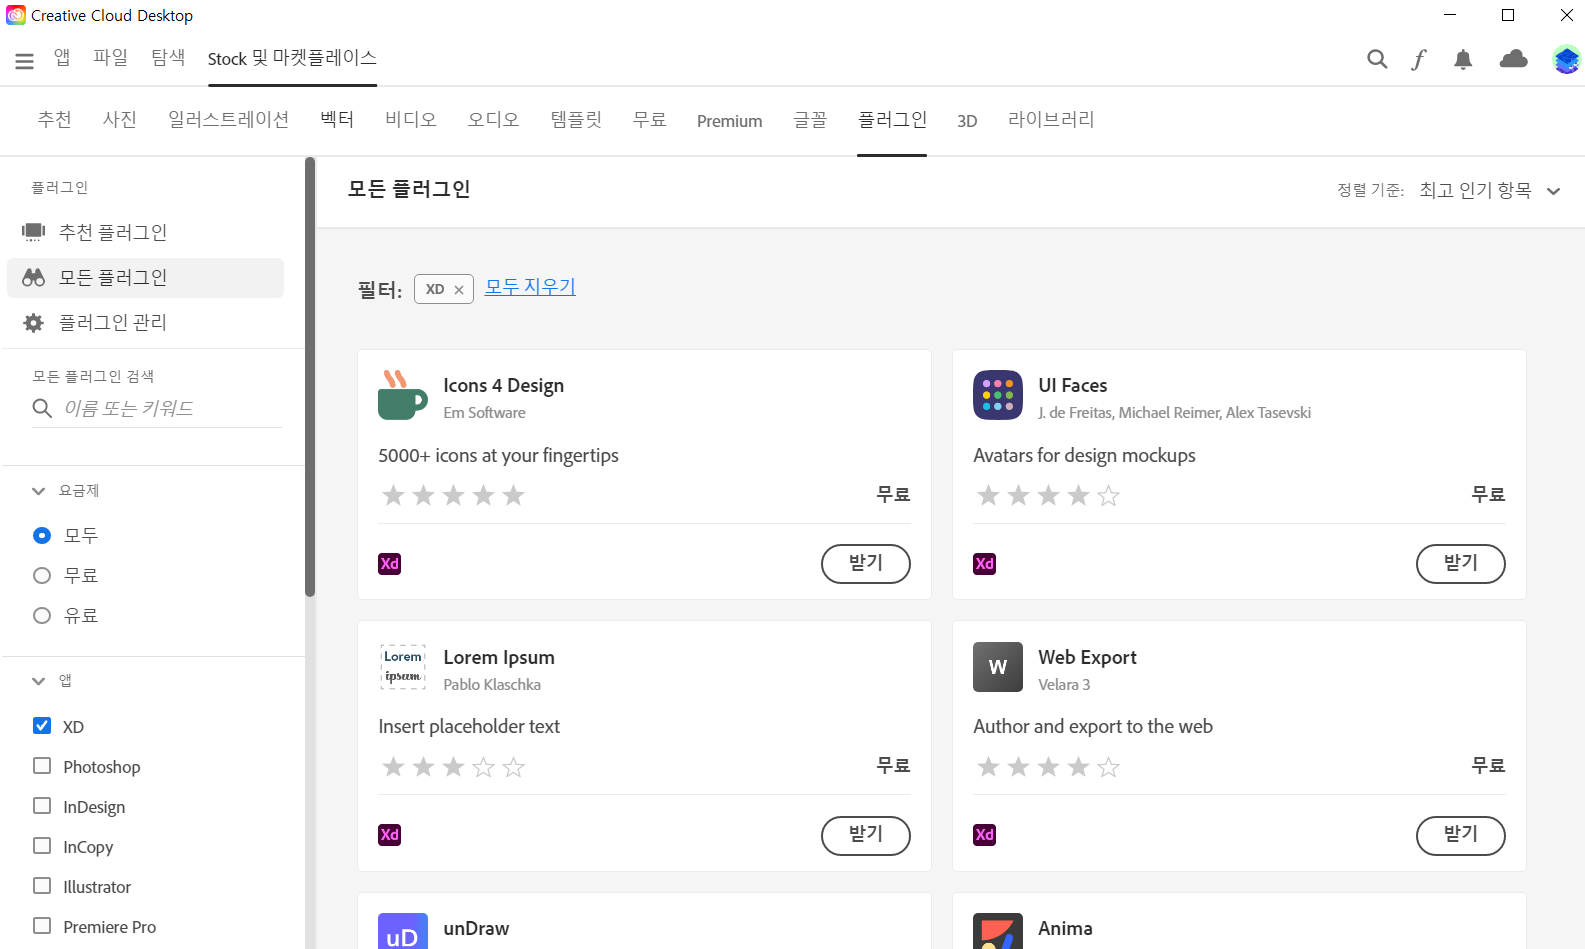This screenshot has height=949, width=1585.
Task: Click the unDraw plugin icon
Action: coord(403,931)
